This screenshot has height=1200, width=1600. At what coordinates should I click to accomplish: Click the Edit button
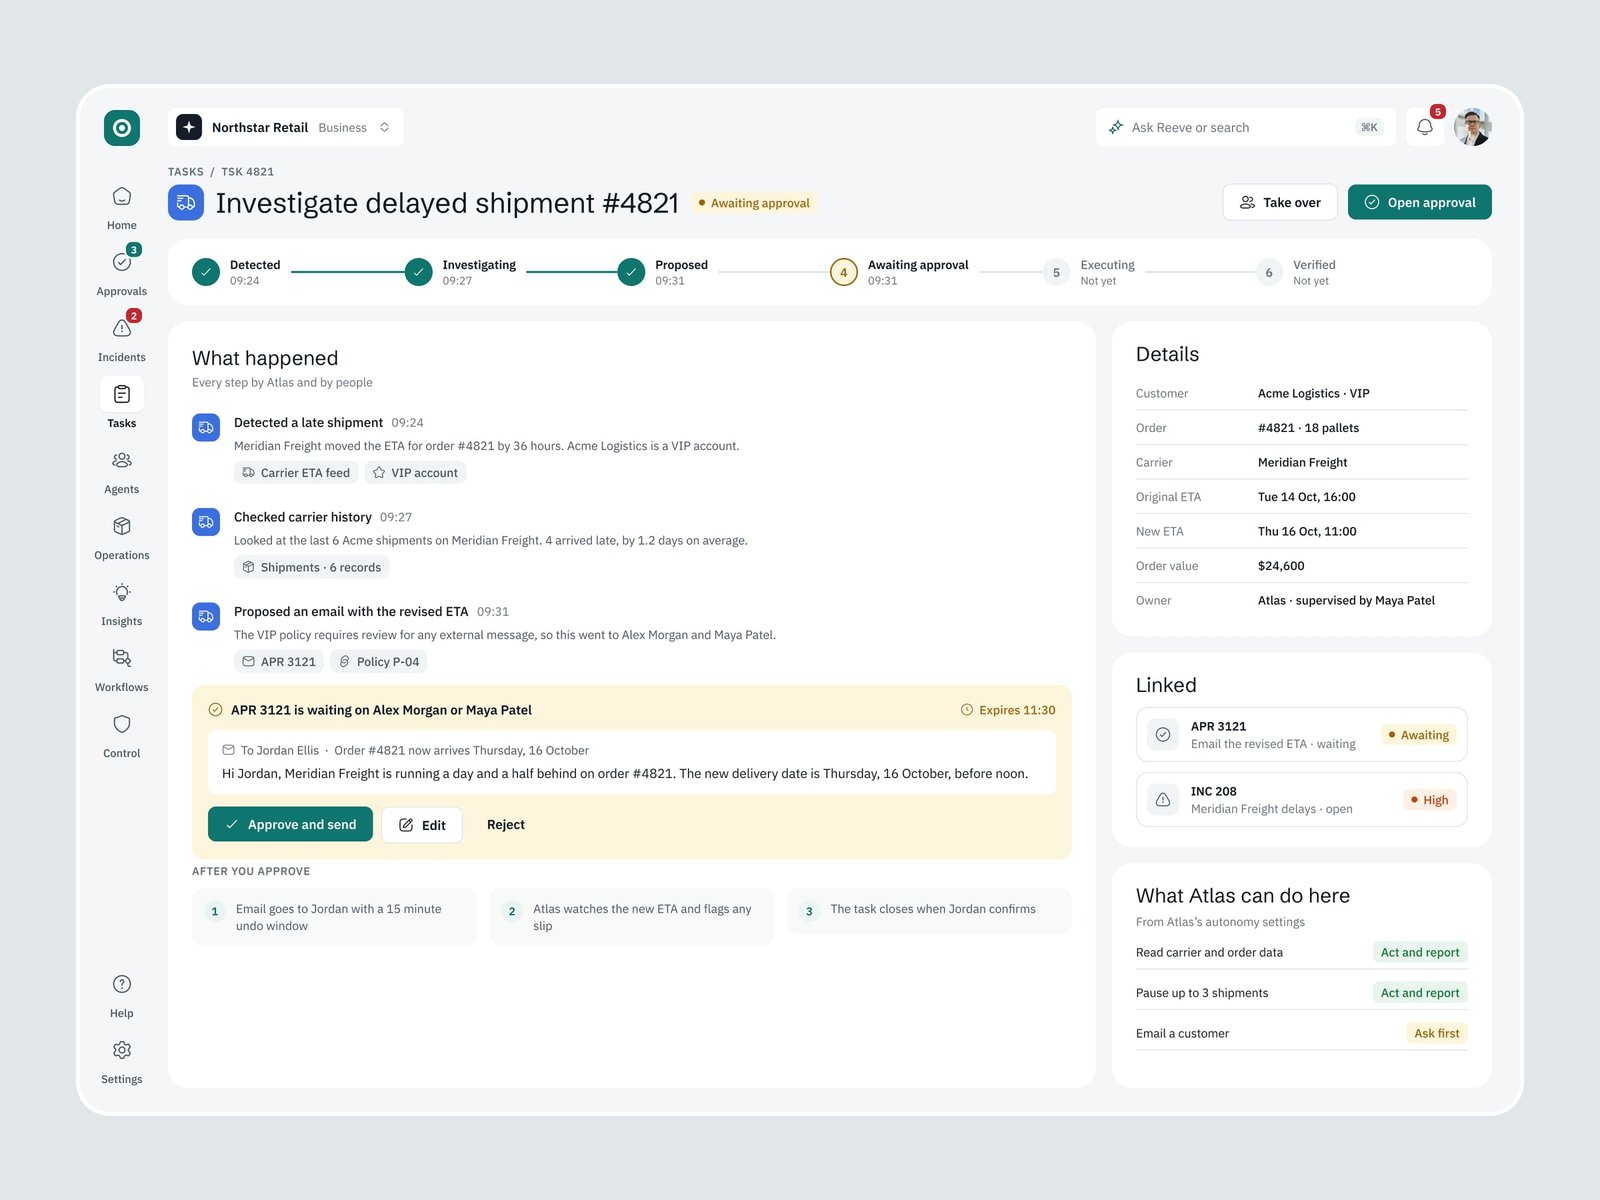(x=422, y=825)
